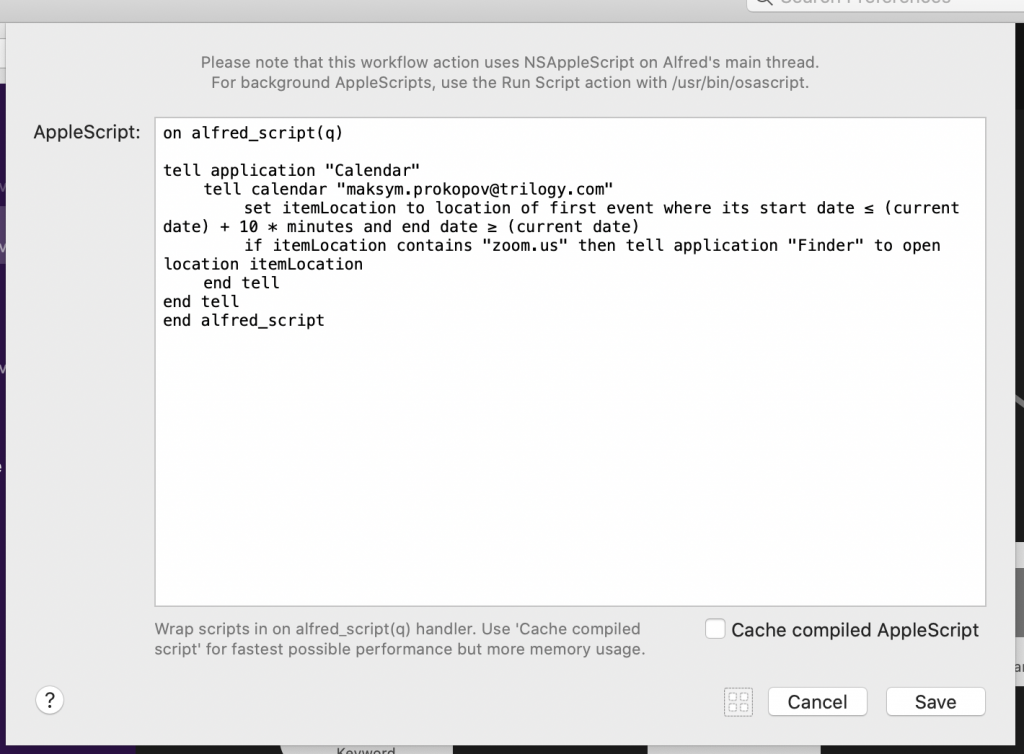Click inside the Search Preferences field
The width and height of the screenshot is (1024, 754).
tap(880, 3)
